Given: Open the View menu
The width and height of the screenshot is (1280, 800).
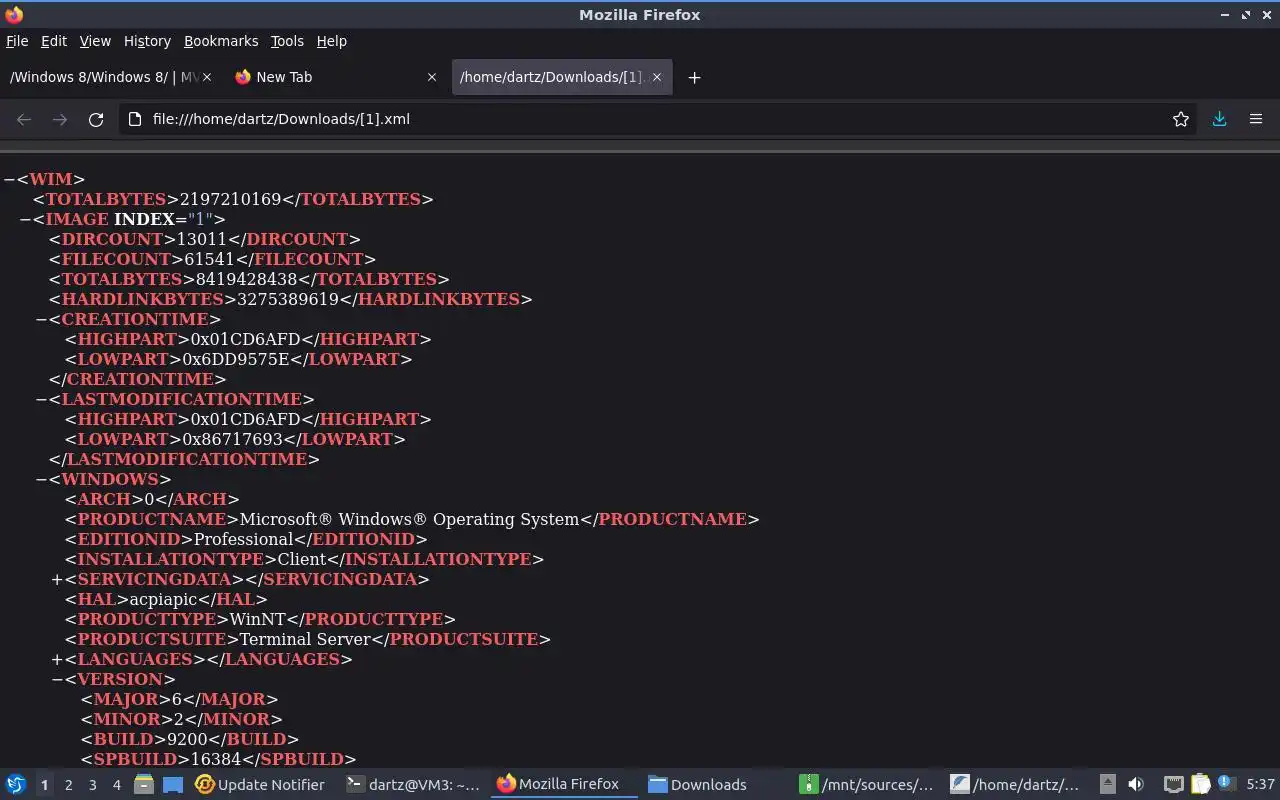Looking at the screenshot, I should tap(95, 41).
